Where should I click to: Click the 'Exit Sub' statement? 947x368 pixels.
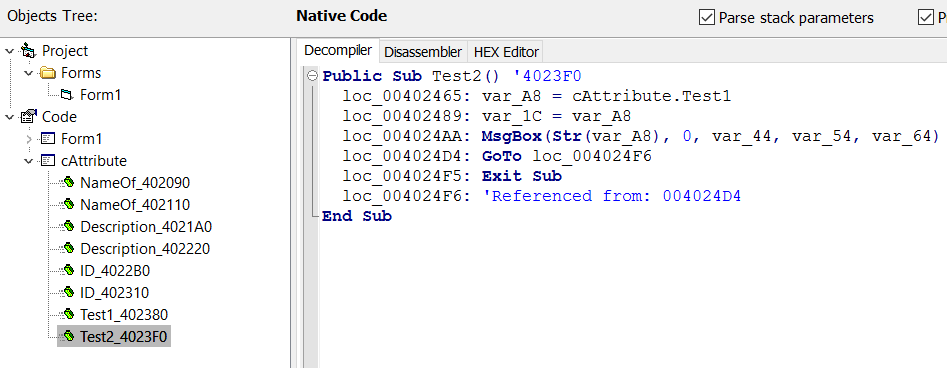tap(521, 176)
